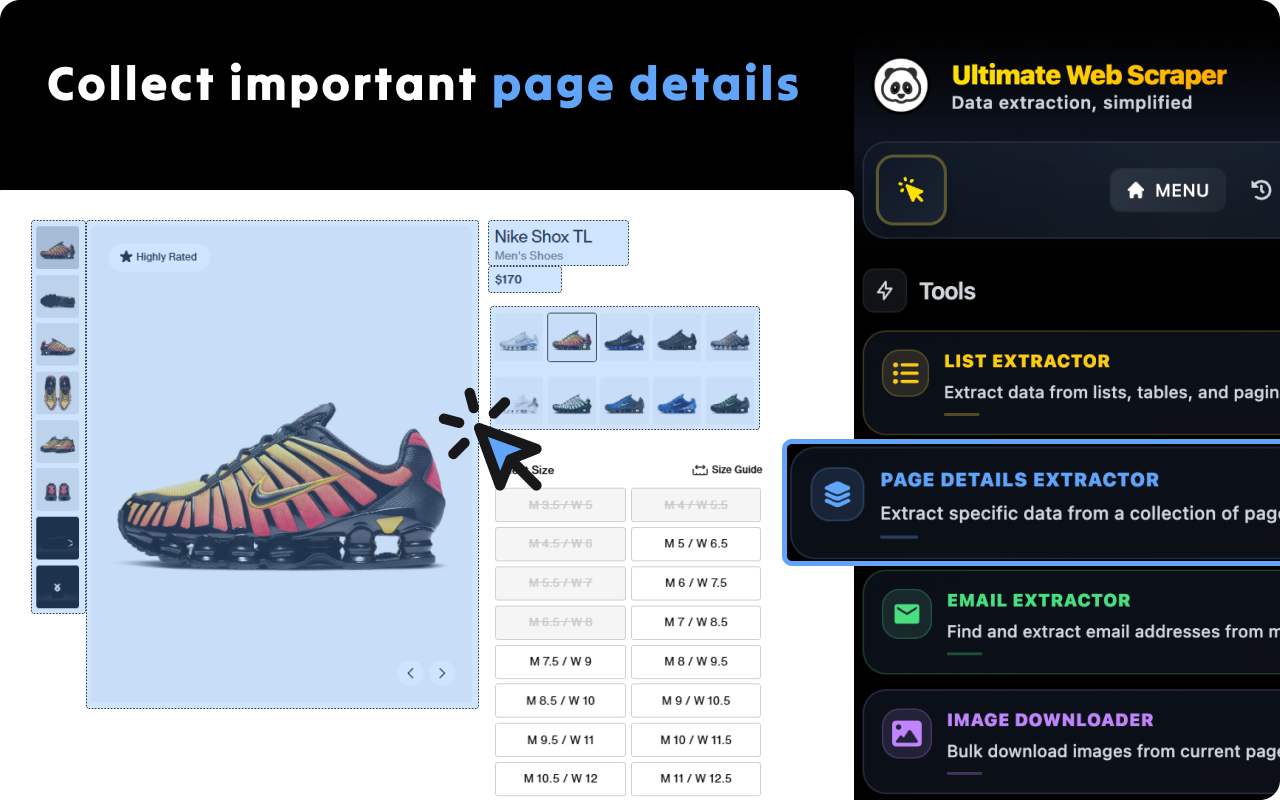
Task: Open the Email Extractor envelope icon
Action: [x=905, y=613]
